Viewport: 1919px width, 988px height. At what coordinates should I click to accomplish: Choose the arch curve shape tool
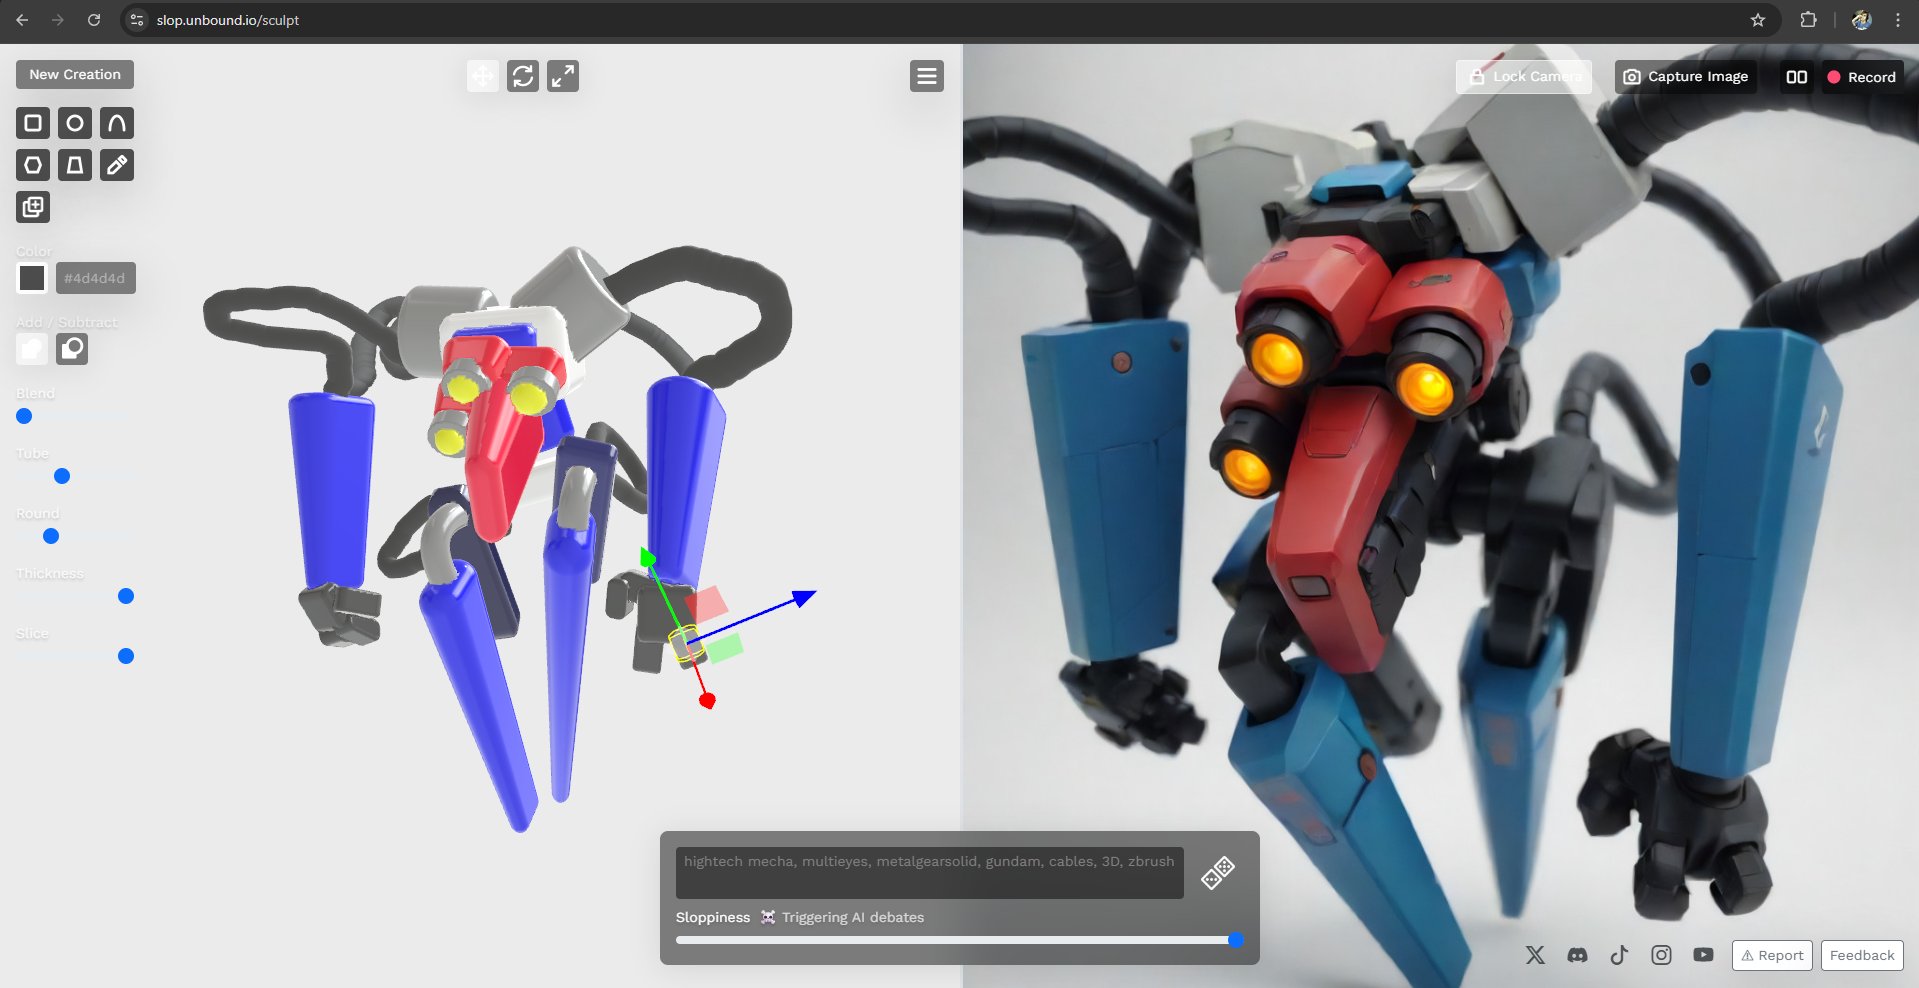tap(117, 123)
